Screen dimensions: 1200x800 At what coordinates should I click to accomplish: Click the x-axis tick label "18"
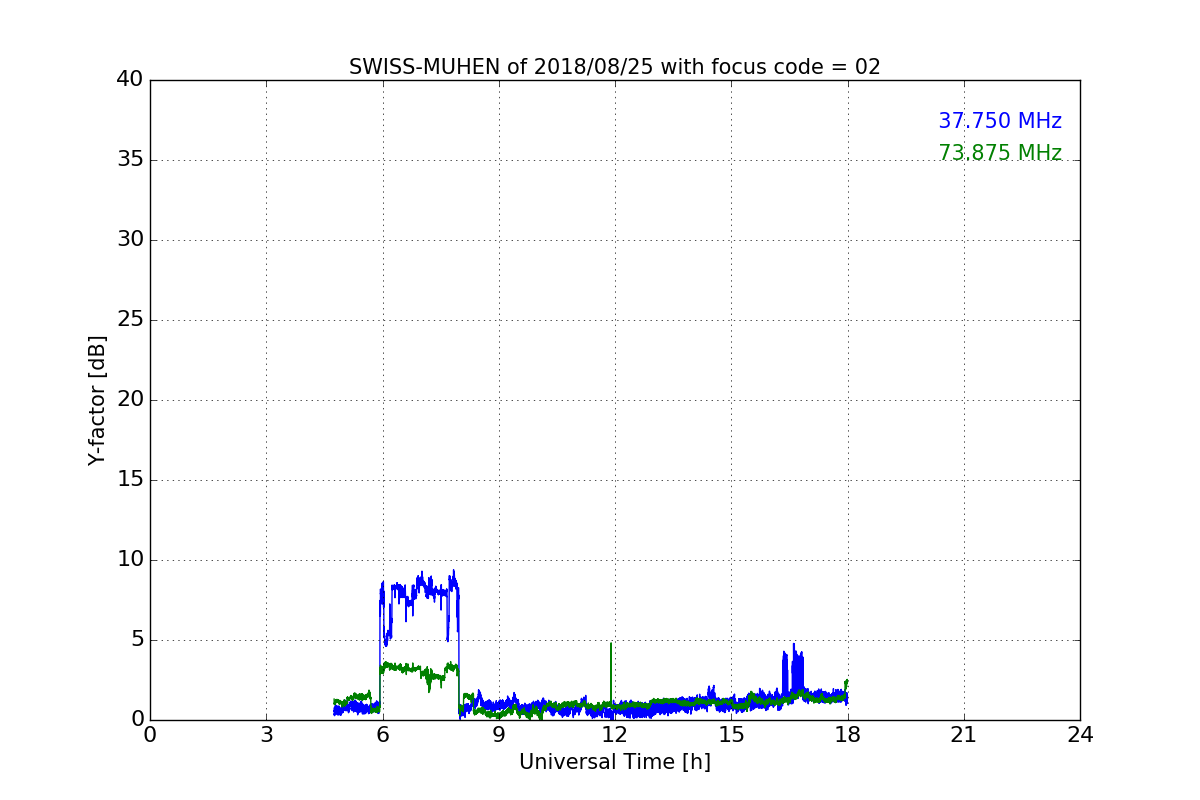tap(848, 734)
